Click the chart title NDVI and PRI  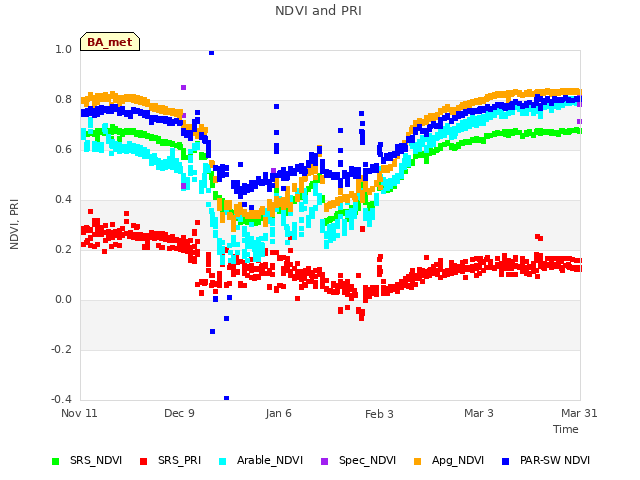318,11
